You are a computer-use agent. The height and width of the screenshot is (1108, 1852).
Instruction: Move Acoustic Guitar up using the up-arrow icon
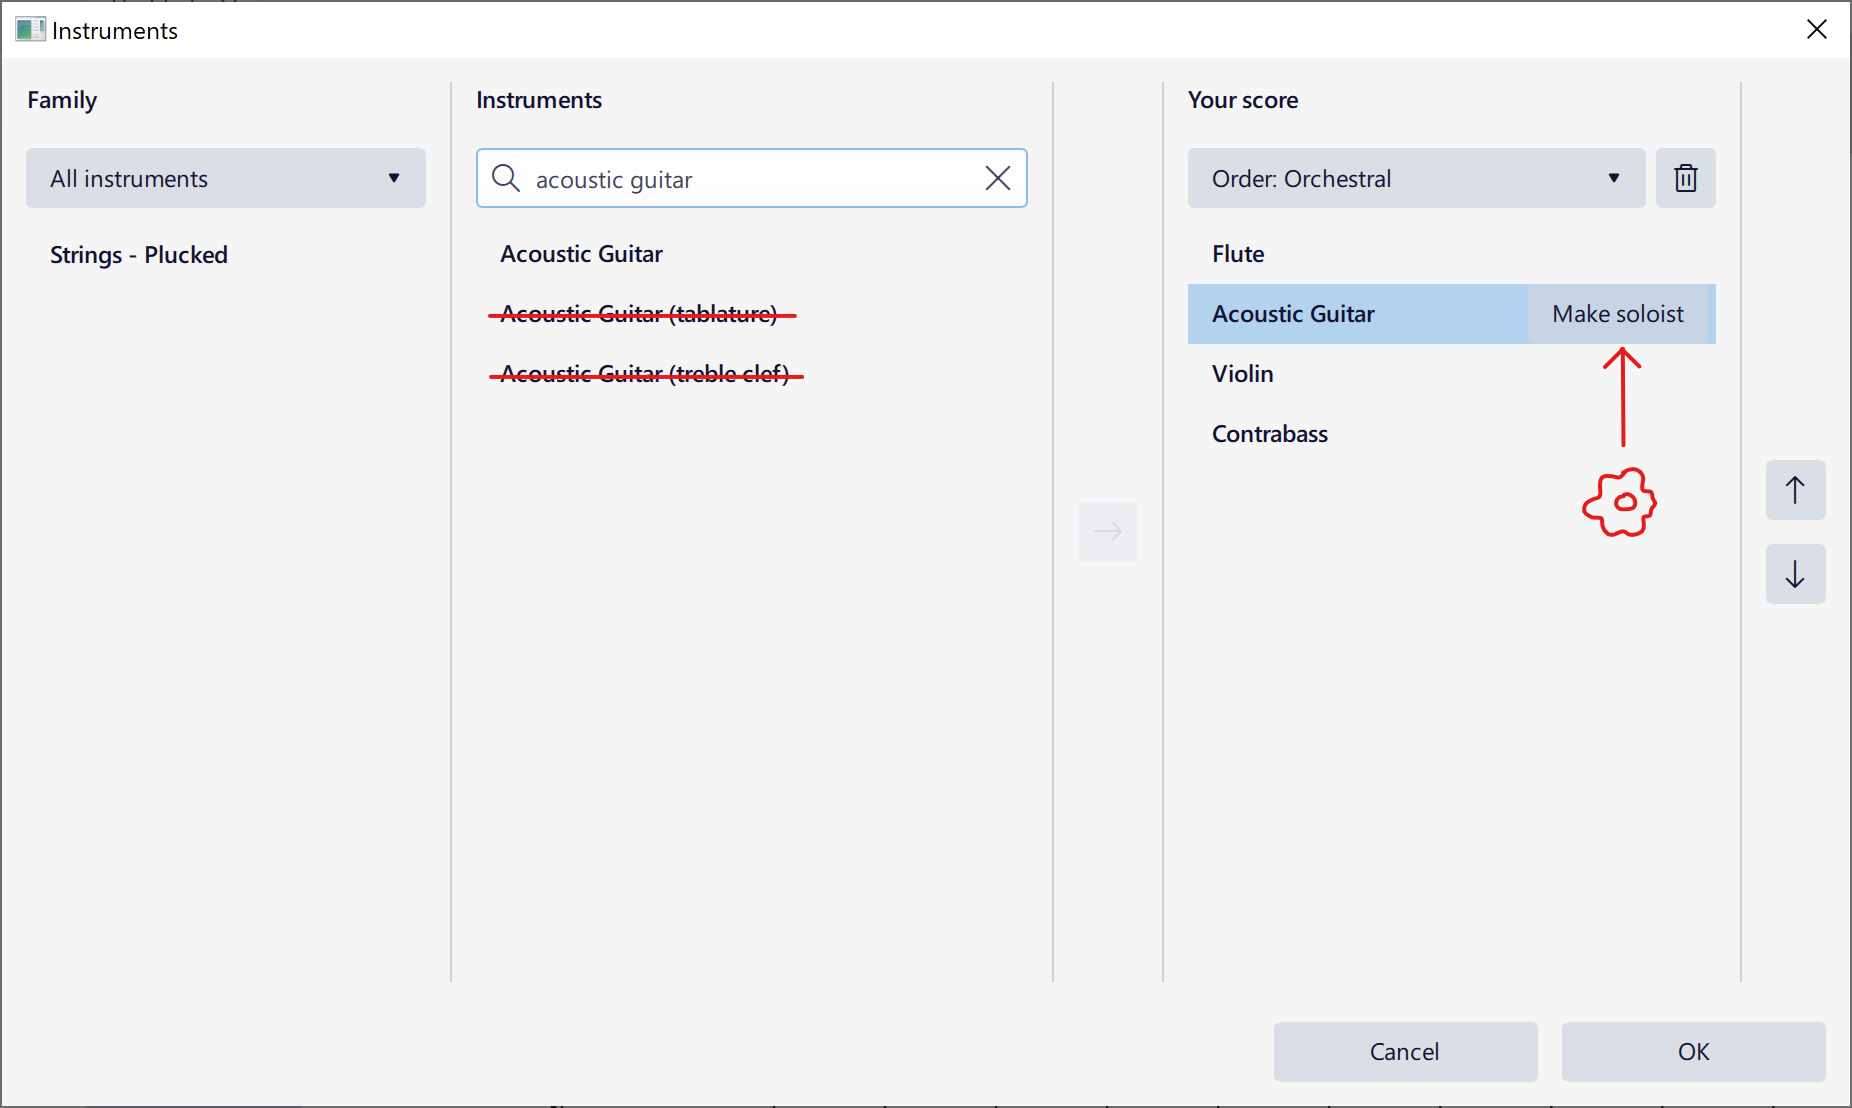pyautogui.click(x=1795, y=490)
